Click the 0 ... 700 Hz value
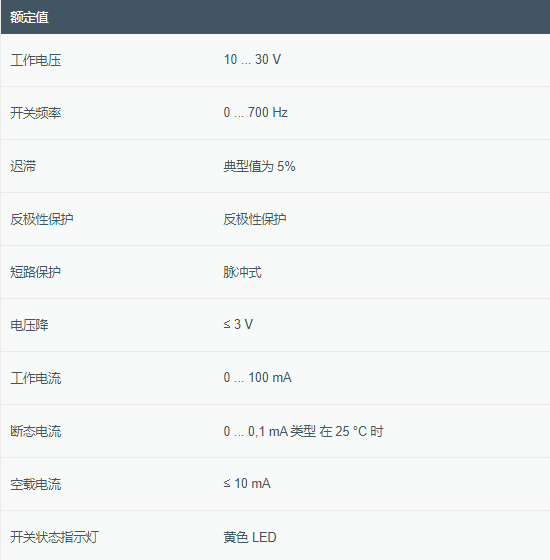550x560 pixels. [255, 112]
